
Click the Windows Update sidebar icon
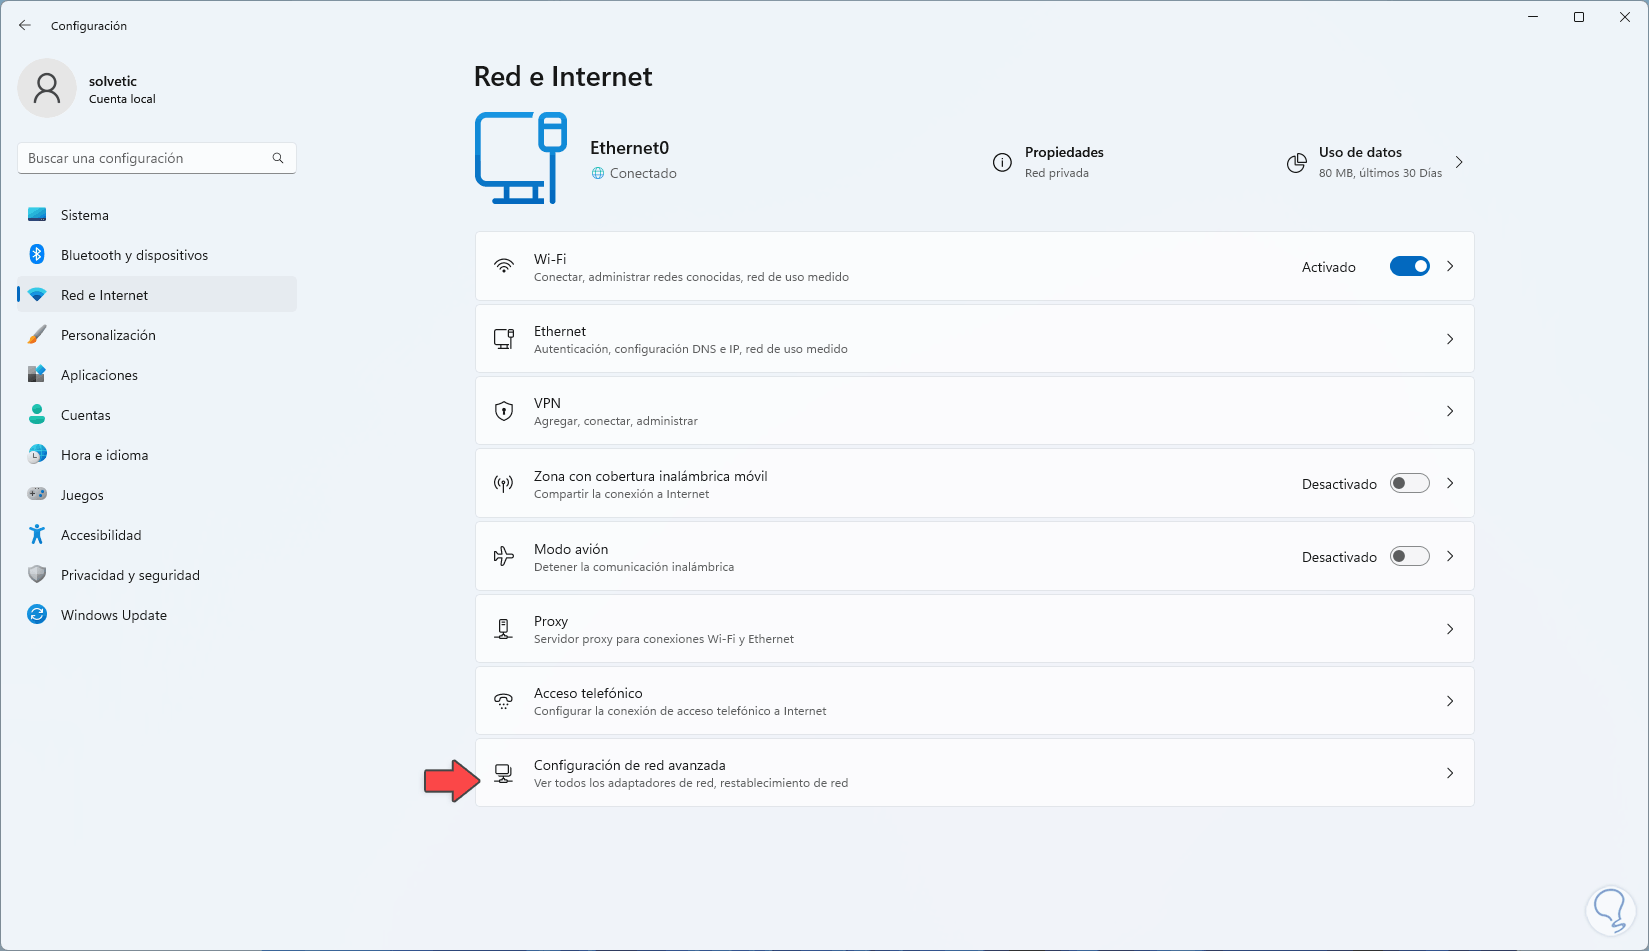coord(37,615)
